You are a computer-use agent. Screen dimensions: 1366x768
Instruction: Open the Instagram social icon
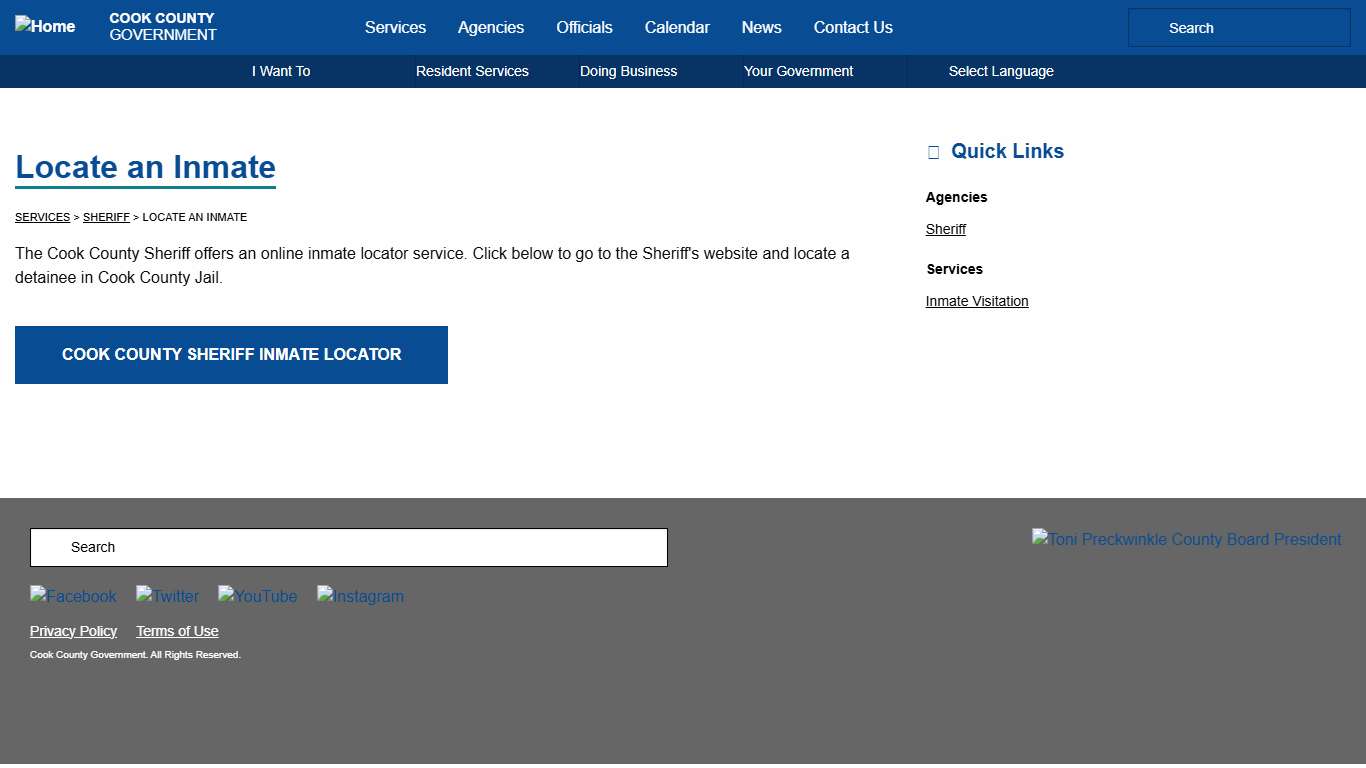360,596
